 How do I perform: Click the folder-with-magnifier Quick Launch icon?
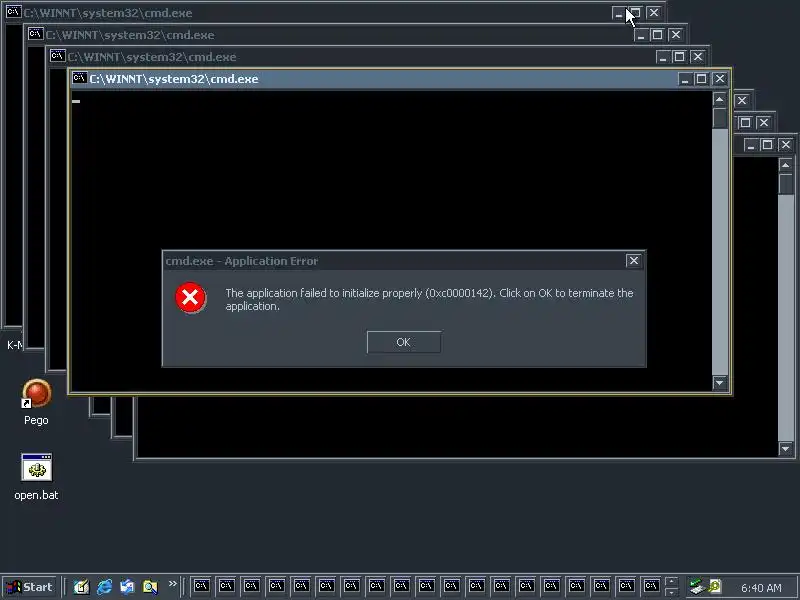click(150, 587)
